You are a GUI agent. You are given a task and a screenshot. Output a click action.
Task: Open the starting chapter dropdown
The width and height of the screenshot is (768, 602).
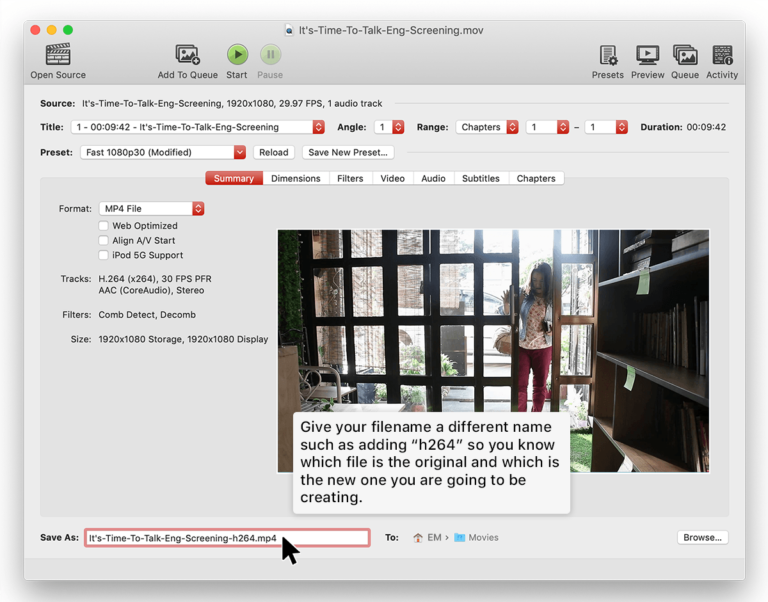pos(548,127)
